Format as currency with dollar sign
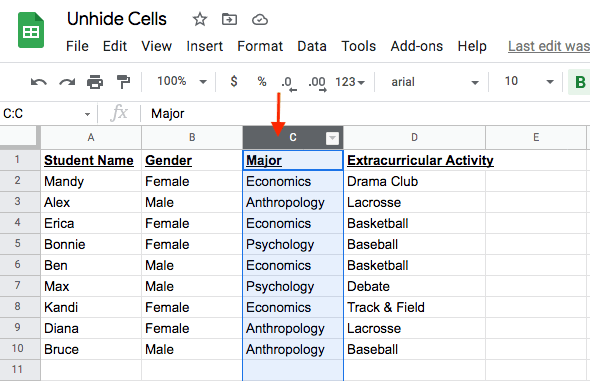590x381 pixels. (x=234, y=81)
